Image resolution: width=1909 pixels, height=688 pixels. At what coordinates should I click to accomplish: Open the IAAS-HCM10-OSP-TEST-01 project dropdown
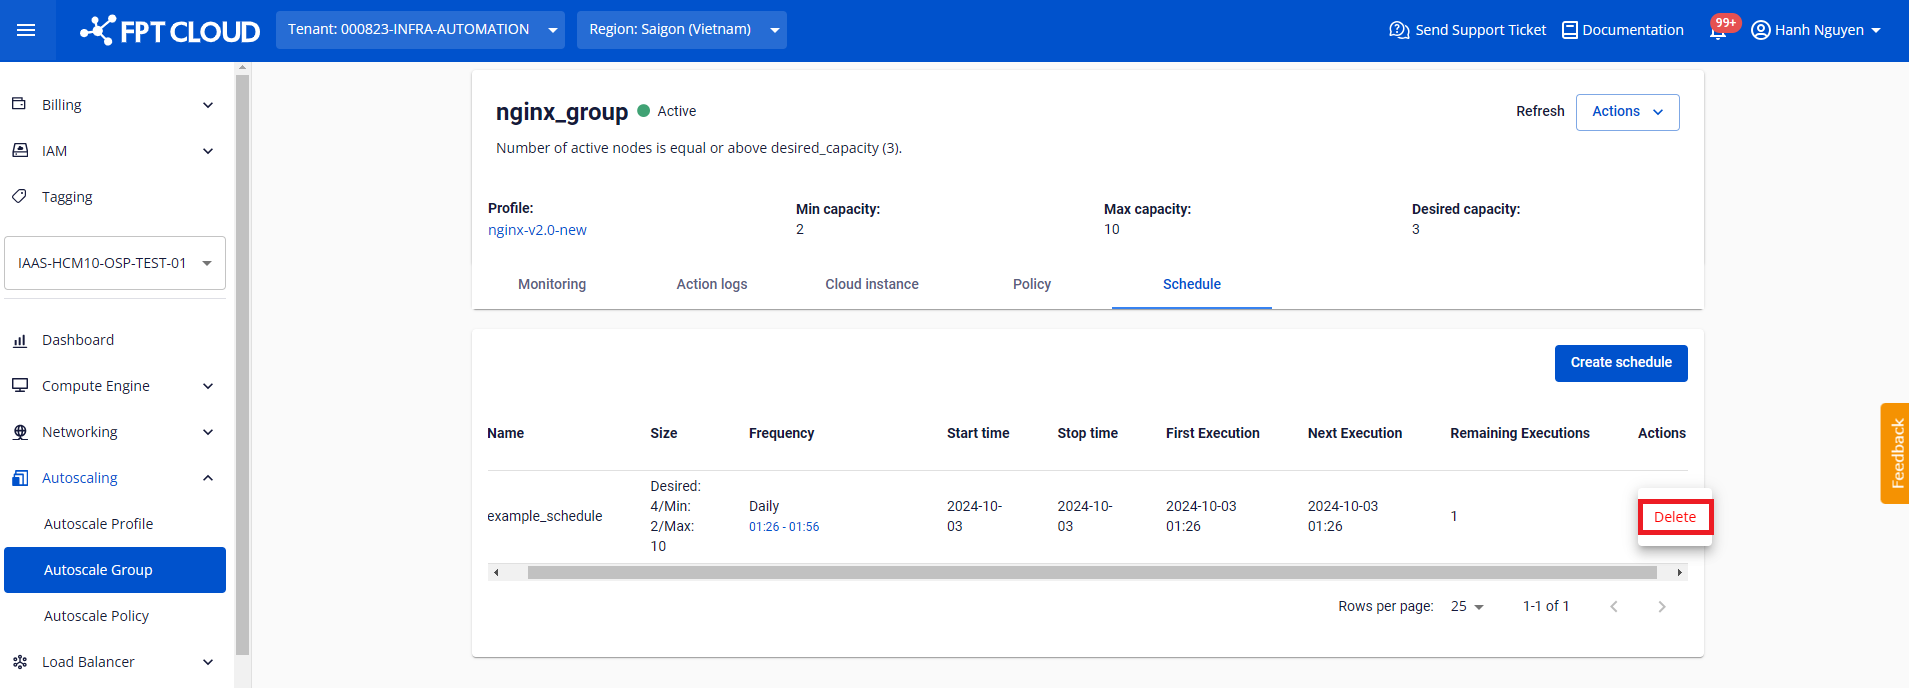pyautogui.click(x=115, y=263)
